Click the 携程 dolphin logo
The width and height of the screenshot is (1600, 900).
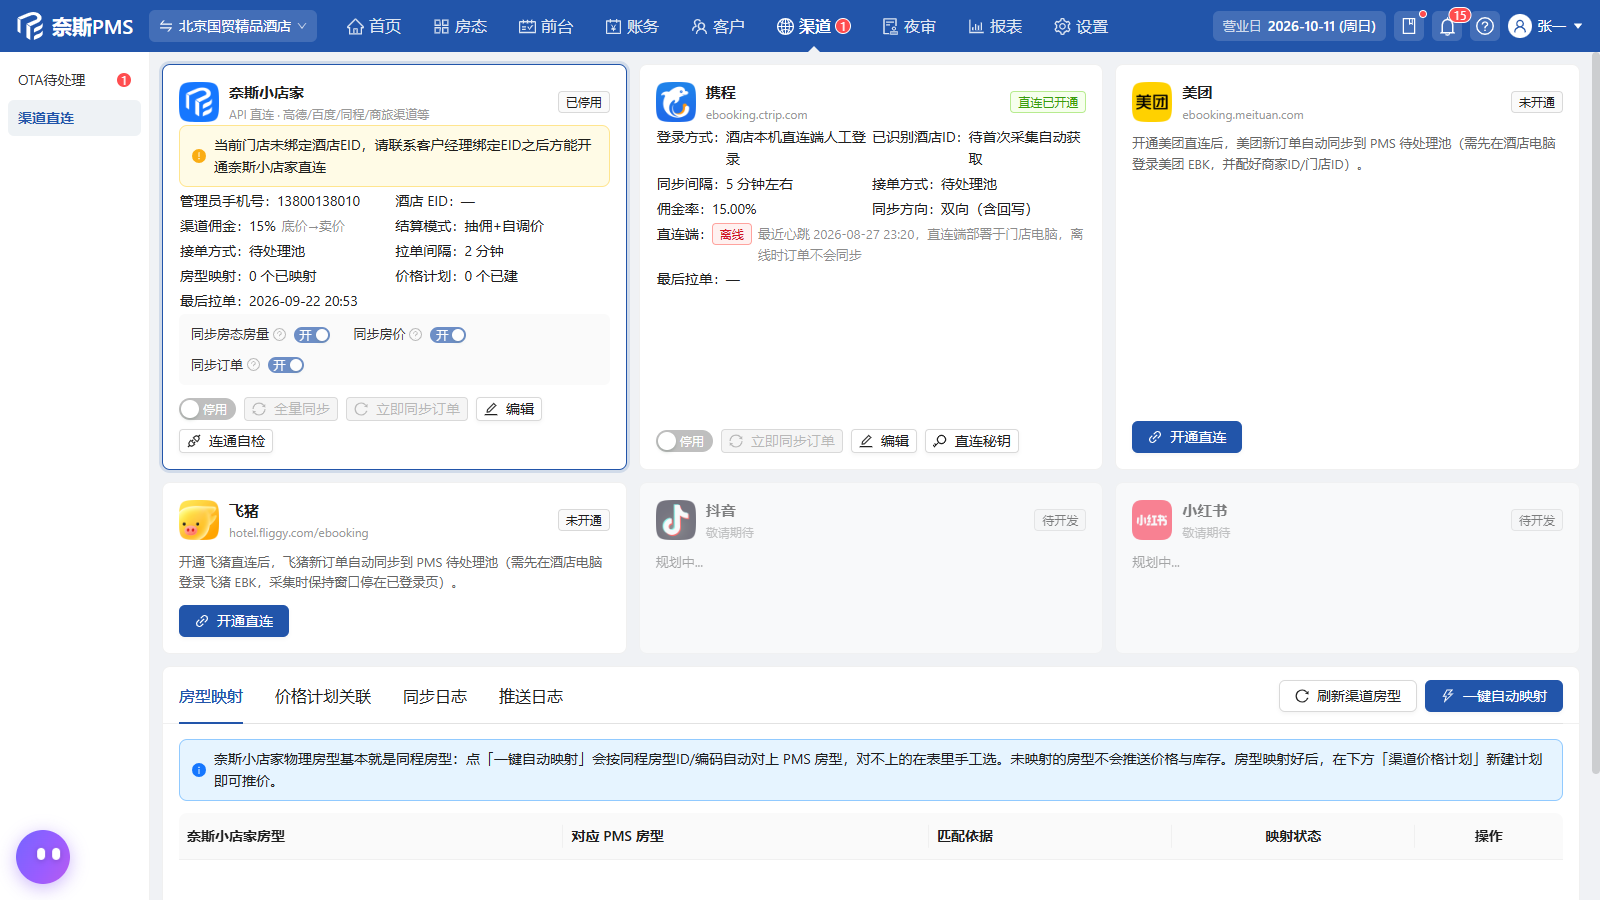[x=676, y=102]
